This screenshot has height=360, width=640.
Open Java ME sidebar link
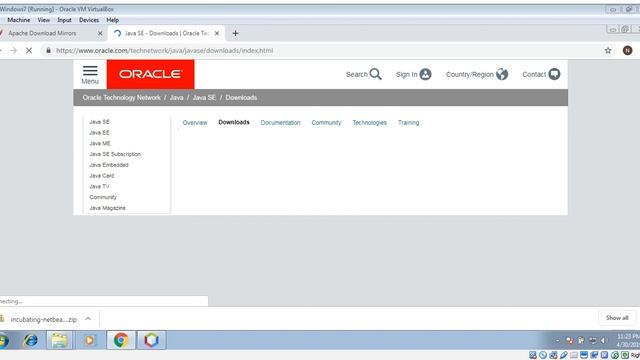[100, 143]
